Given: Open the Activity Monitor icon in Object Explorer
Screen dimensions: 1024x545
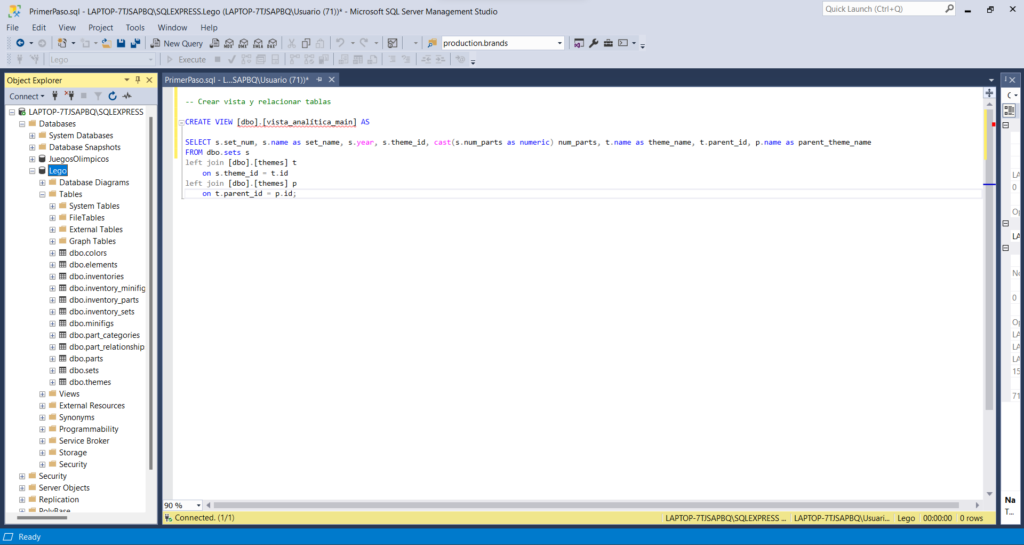Looking at the screenshot, I should click(127, 96).
